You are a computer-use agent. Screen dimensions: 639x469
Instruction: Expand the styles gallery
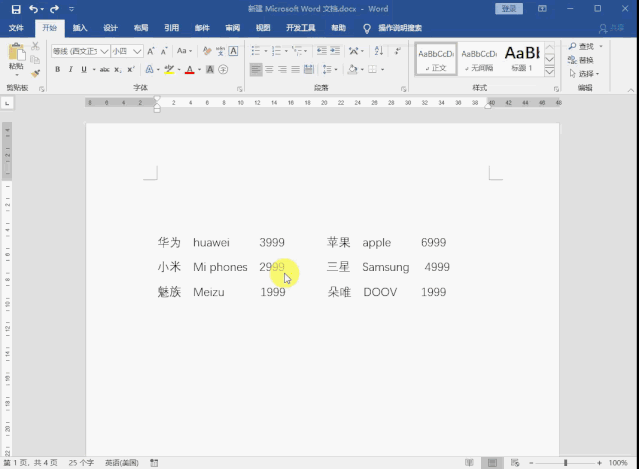tap(549, 72)
